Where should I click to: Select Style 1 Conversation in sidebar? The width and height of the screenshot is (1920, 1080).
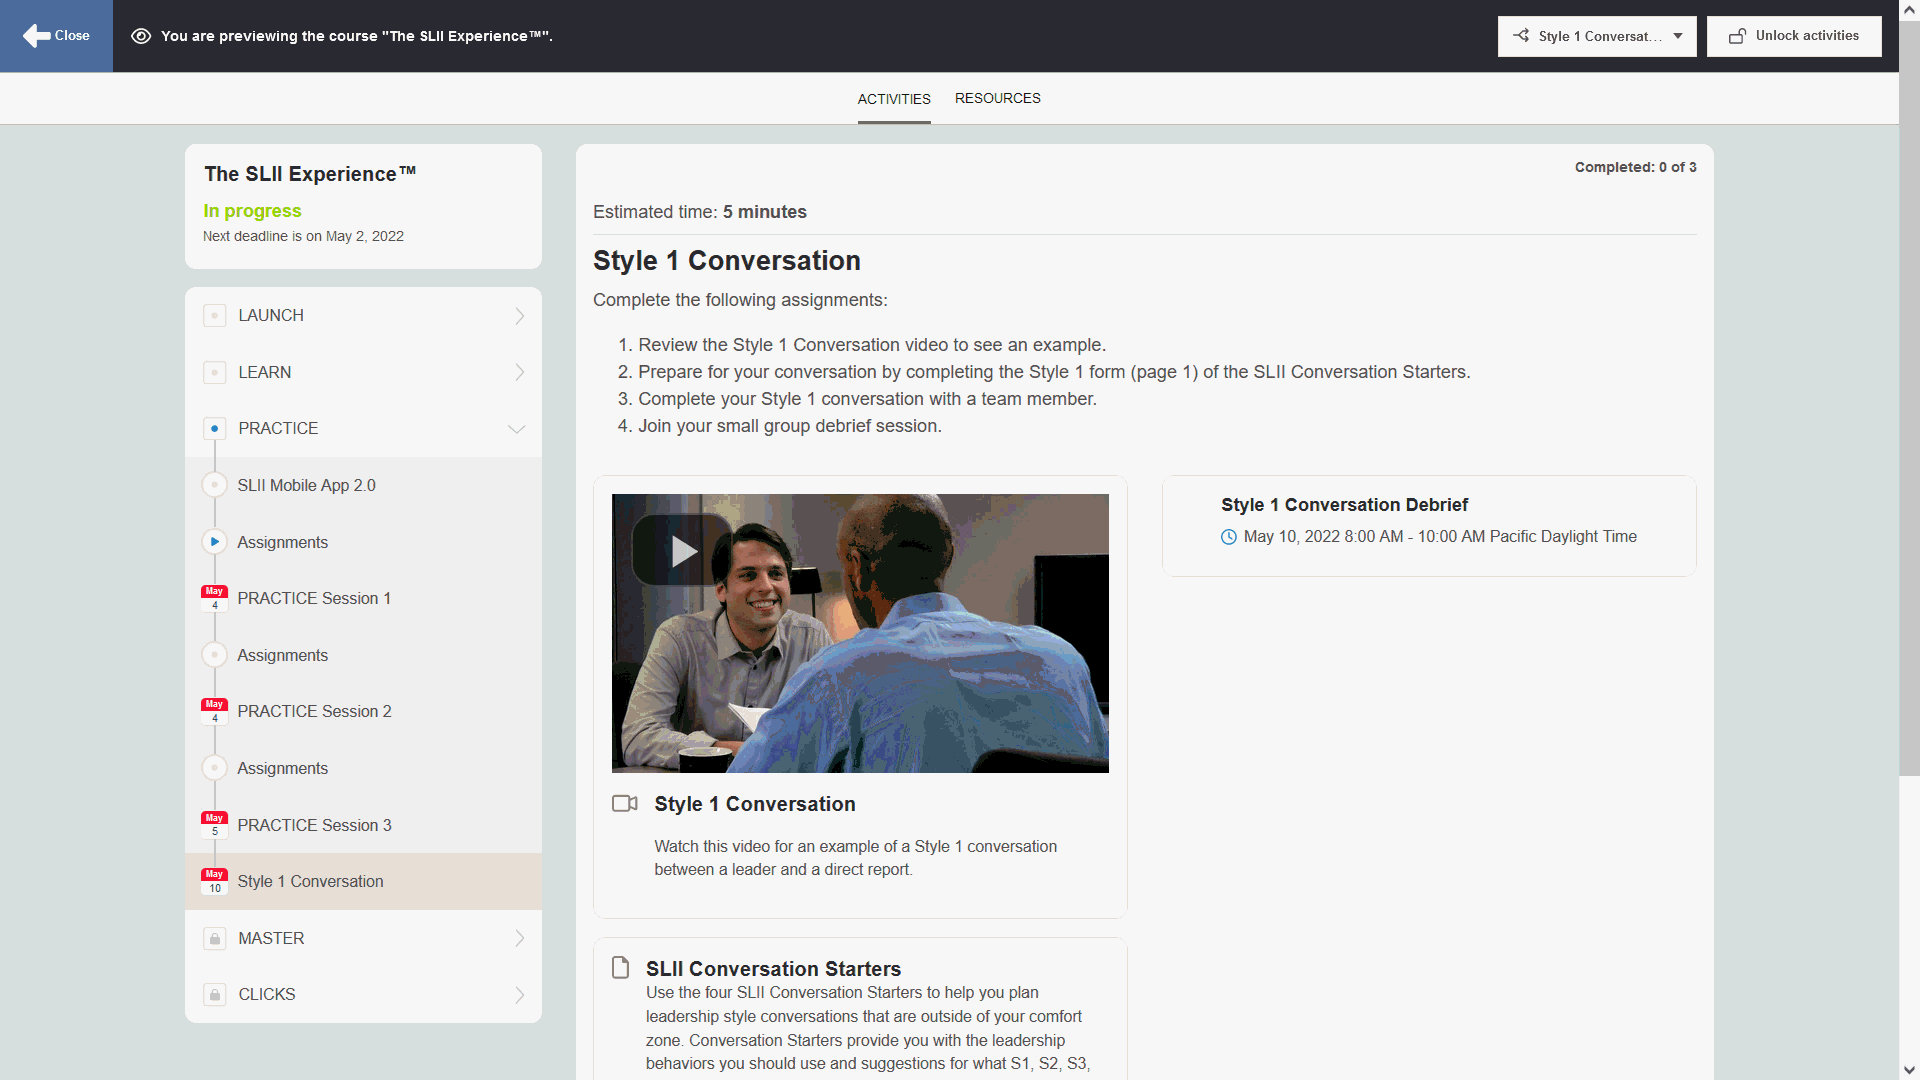point(363,881)
